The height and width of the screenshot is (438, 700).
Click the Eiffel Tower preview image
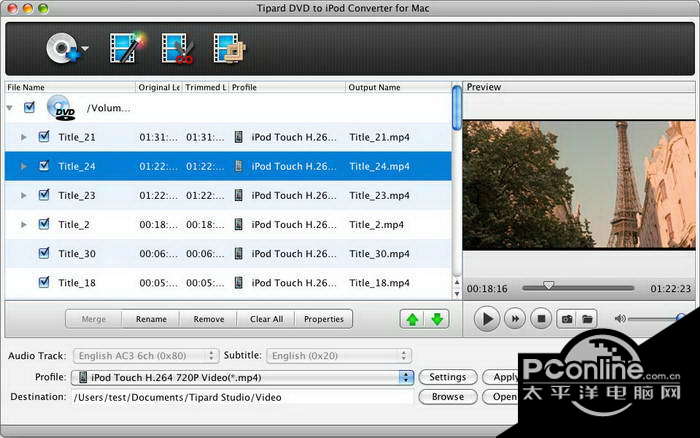pyautogui.click(x=579, y=184)
